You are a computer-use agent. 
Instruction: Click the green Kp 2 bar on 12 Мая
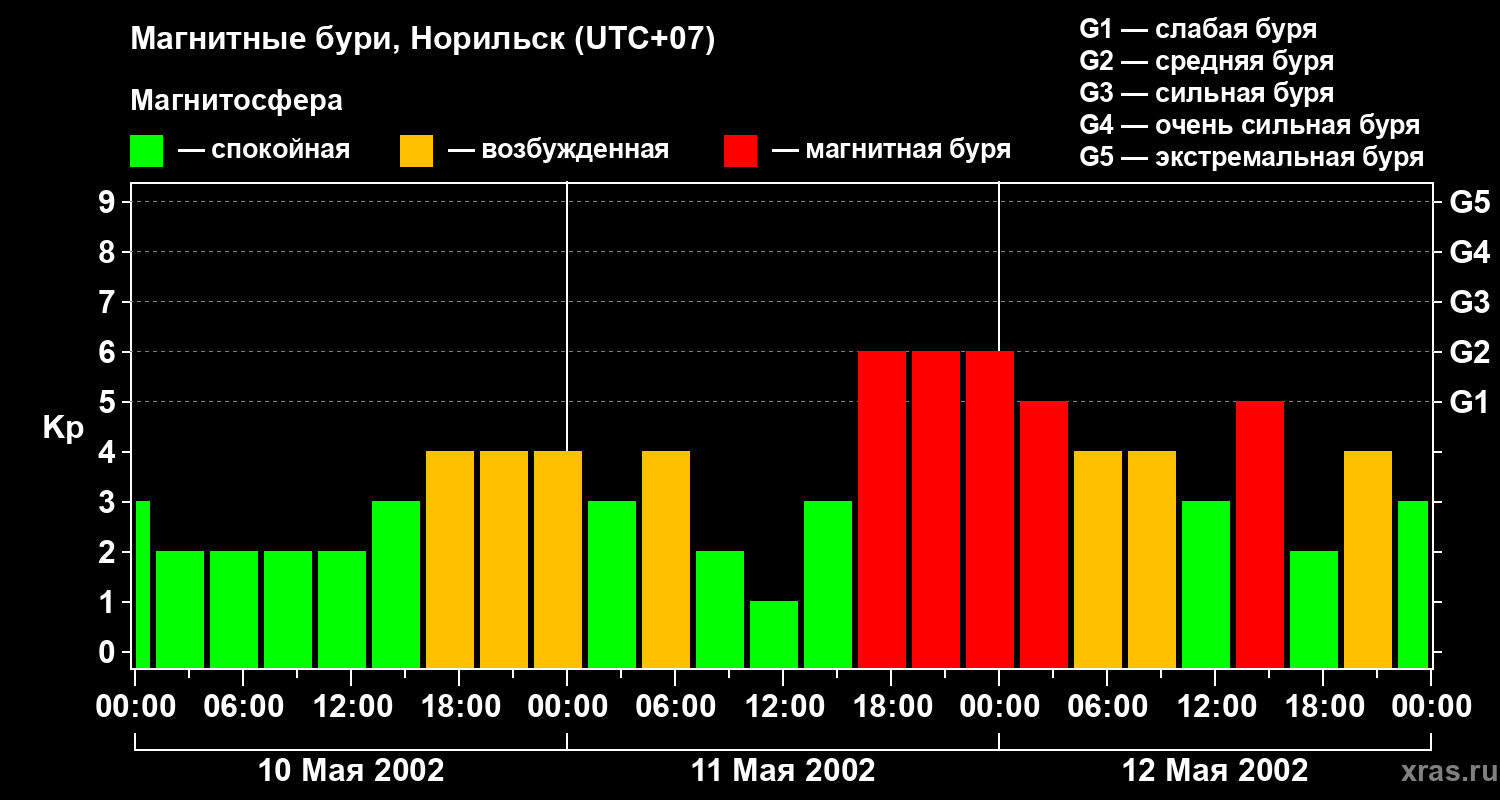click(x=1314, y=609)
